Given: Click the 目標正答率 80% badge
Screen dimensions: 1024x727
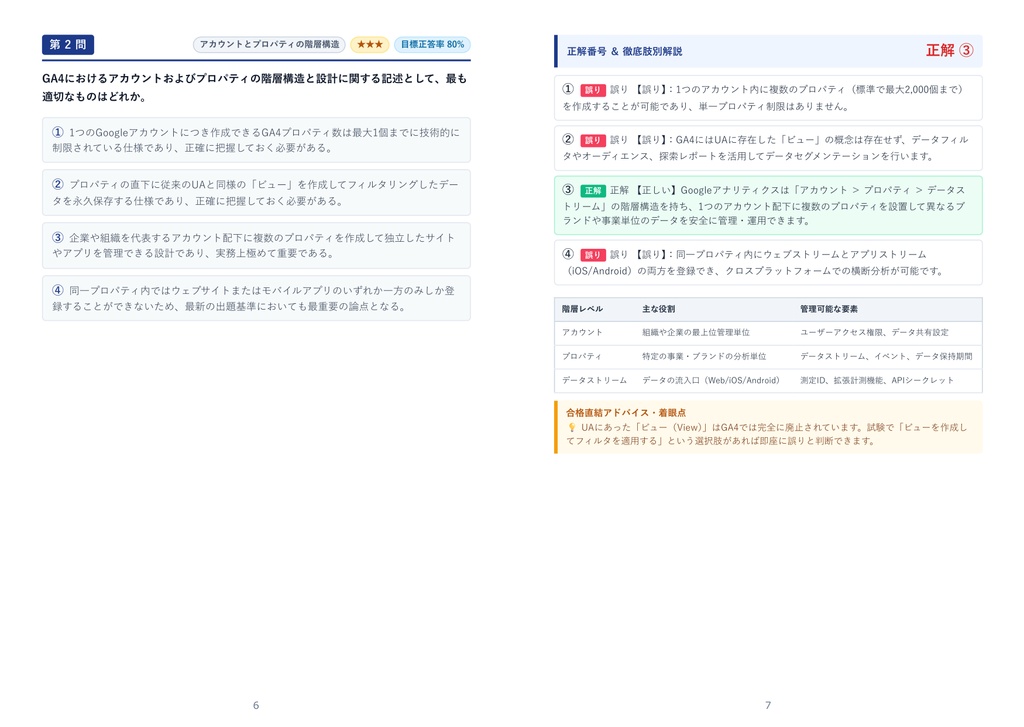Looking at the screenshot, I should click(432, 44).
